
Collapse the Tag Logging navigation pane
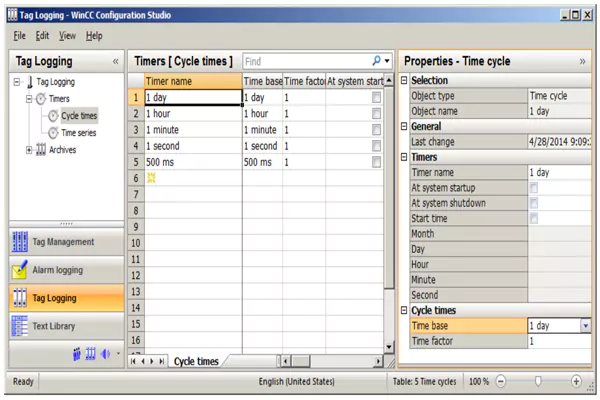tap(116, 61)
